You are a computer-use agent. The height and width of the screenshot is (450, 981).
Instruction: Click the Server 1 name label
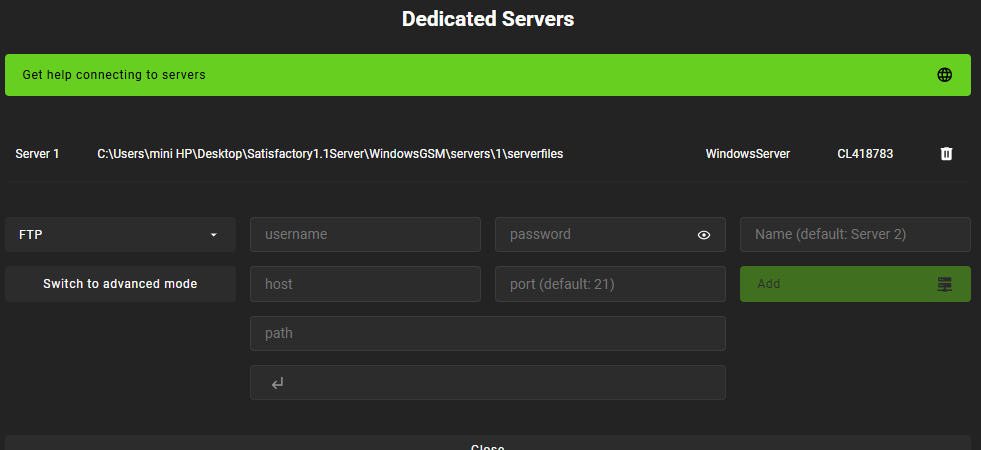point(38,154)
